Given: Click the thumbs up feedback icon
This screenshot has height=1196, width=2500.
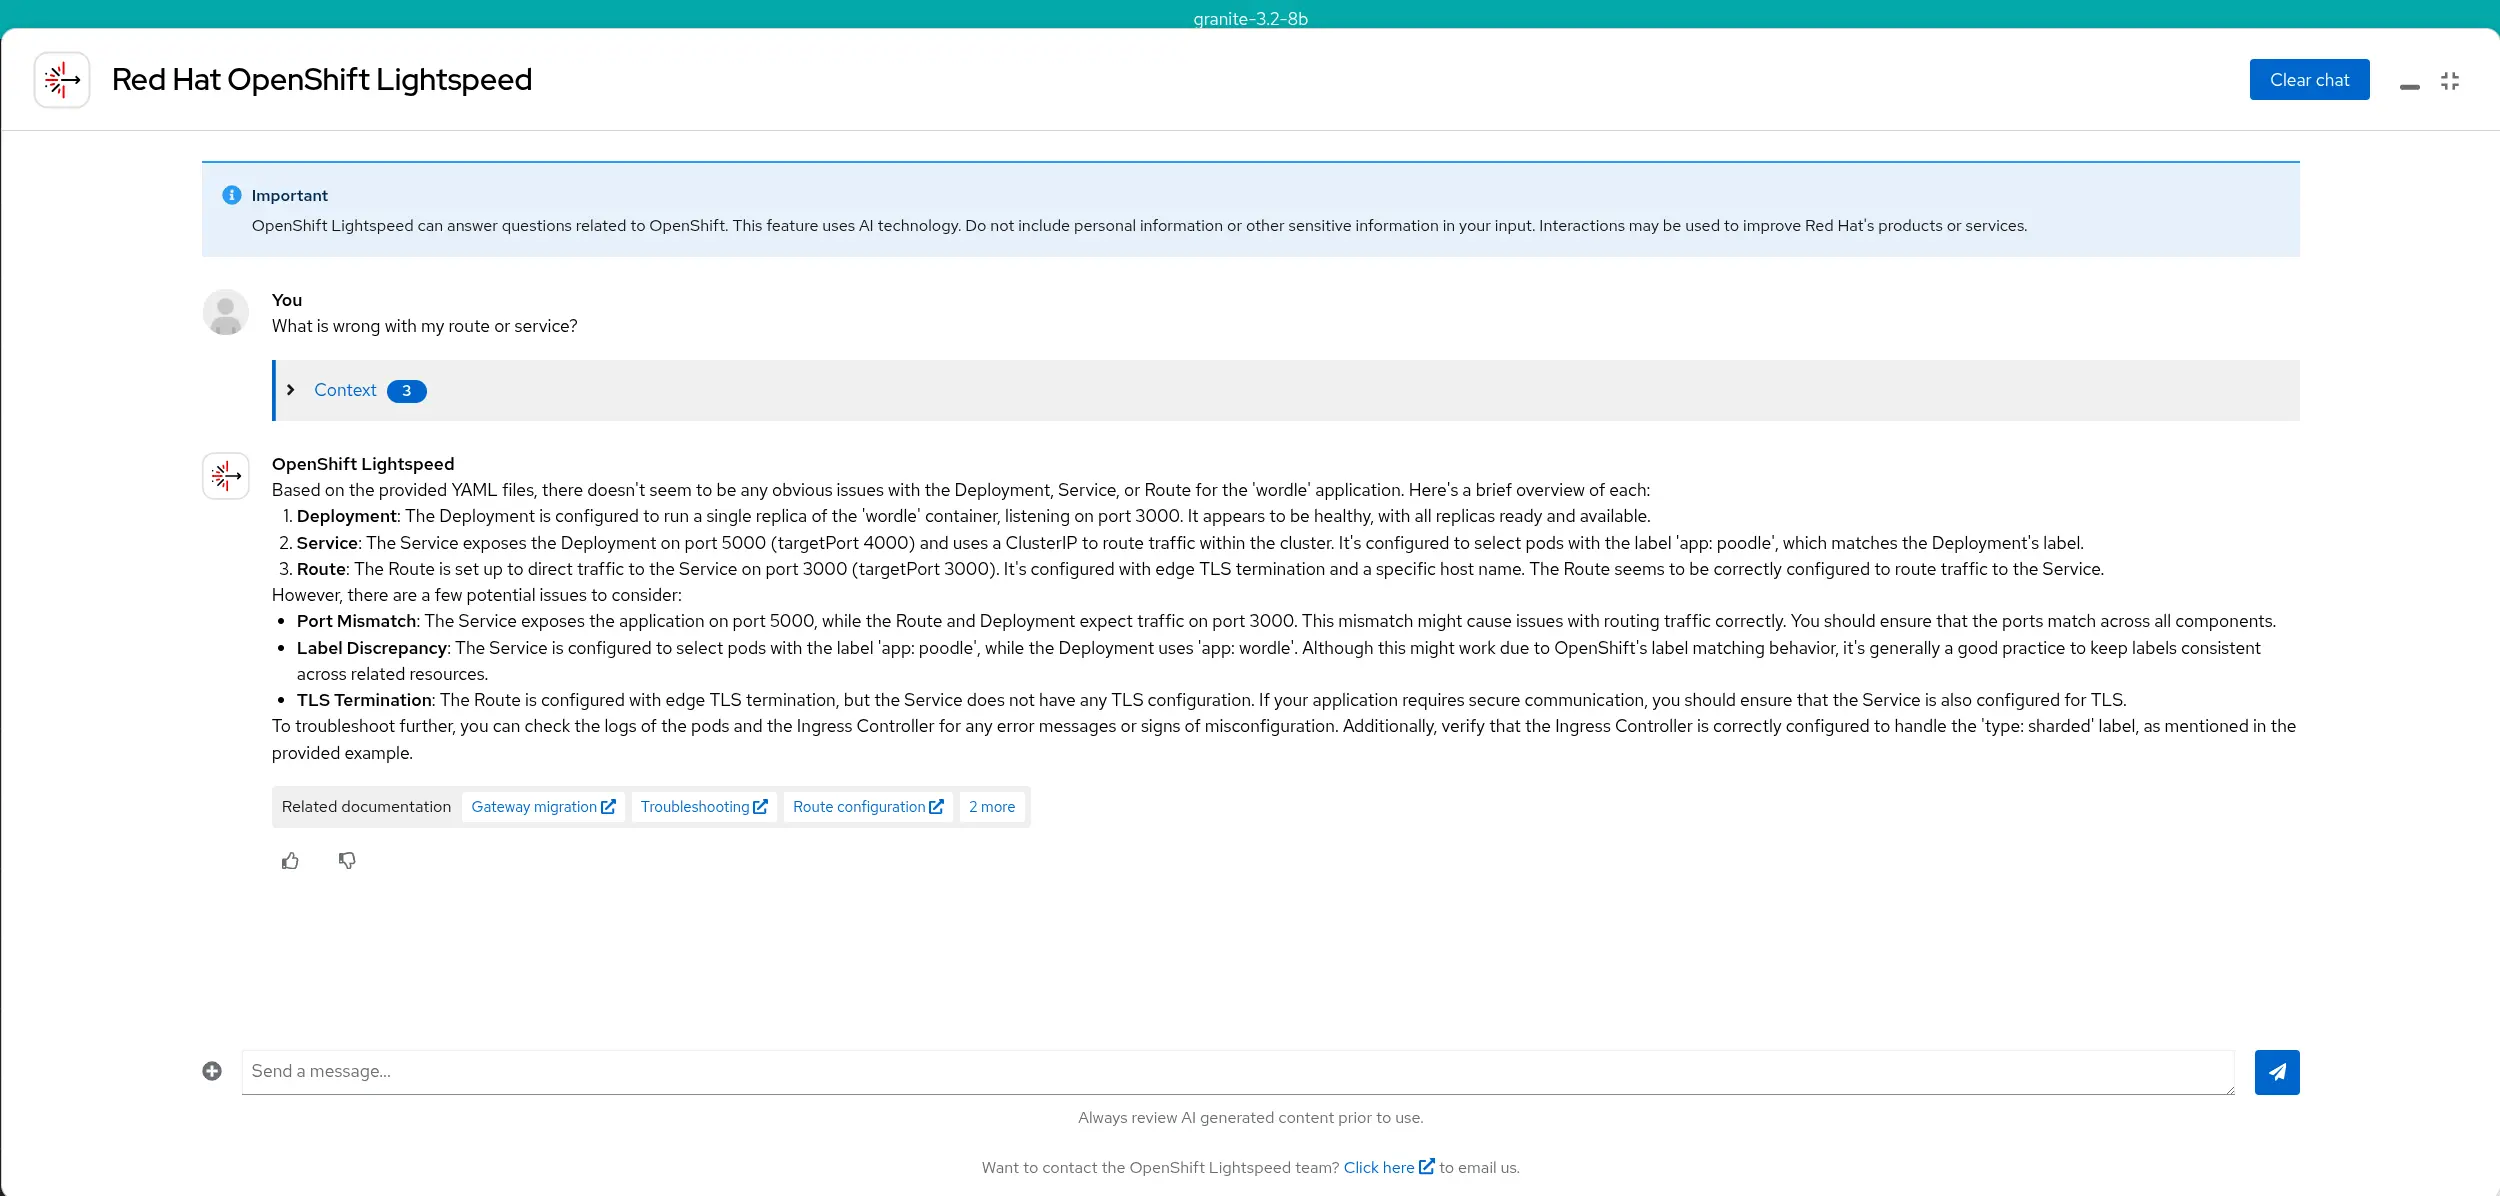Looking at the screenshot, I should [x=290, y=861].
